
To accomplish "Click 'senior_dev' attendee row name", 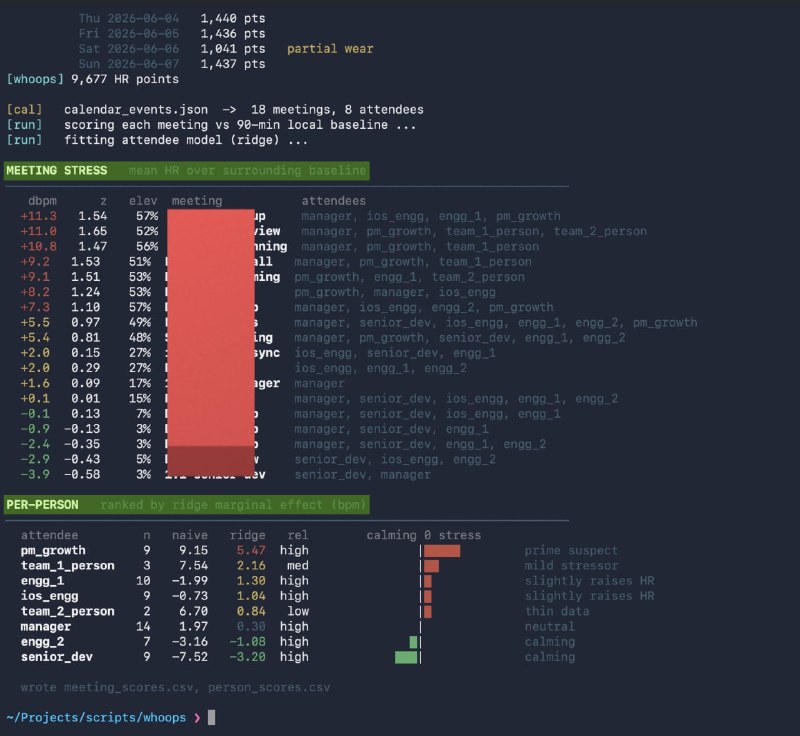I will tap(57, 657).
